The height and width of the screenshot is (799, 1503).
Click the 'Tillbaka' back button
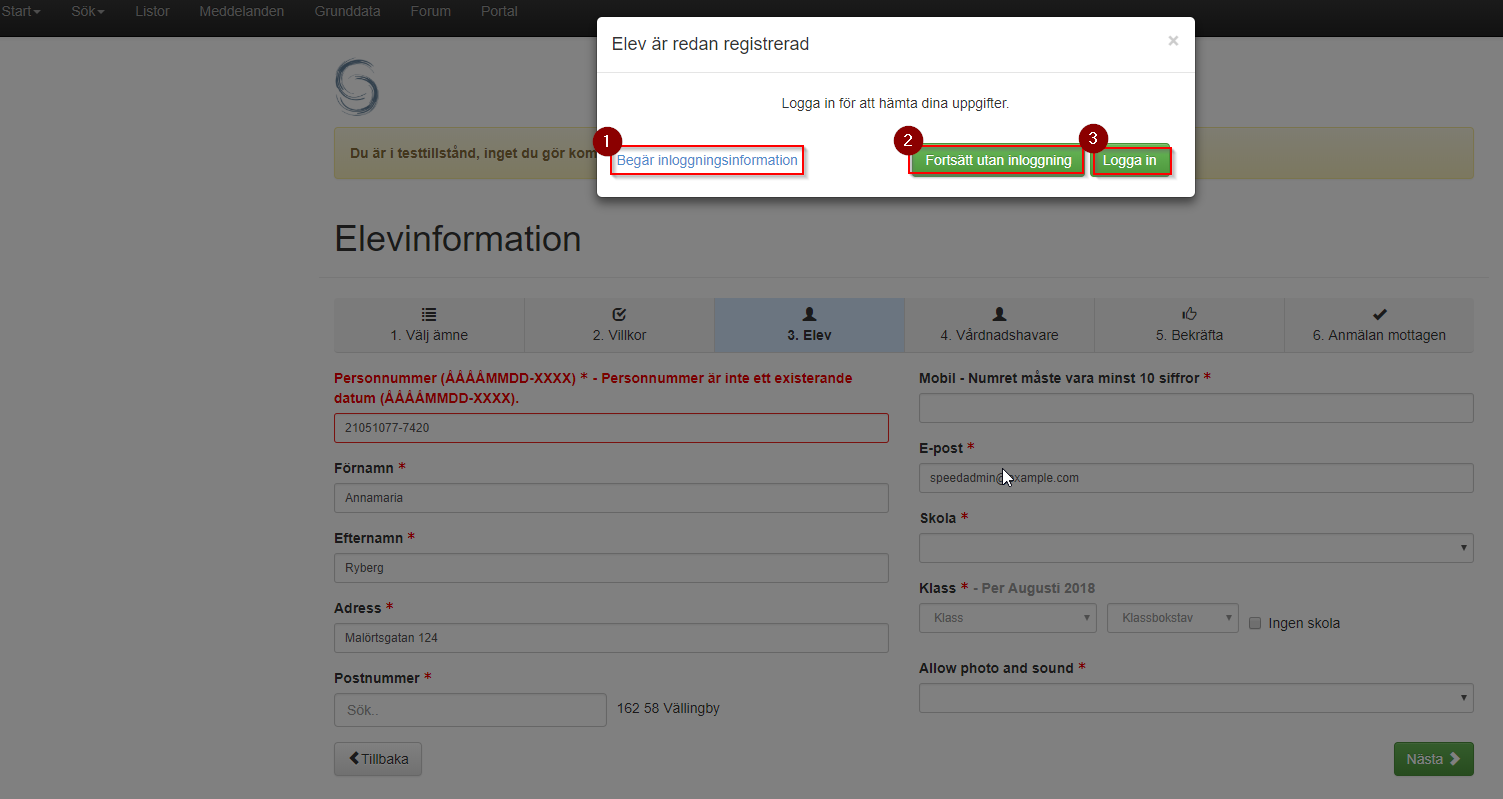point(378,759)
